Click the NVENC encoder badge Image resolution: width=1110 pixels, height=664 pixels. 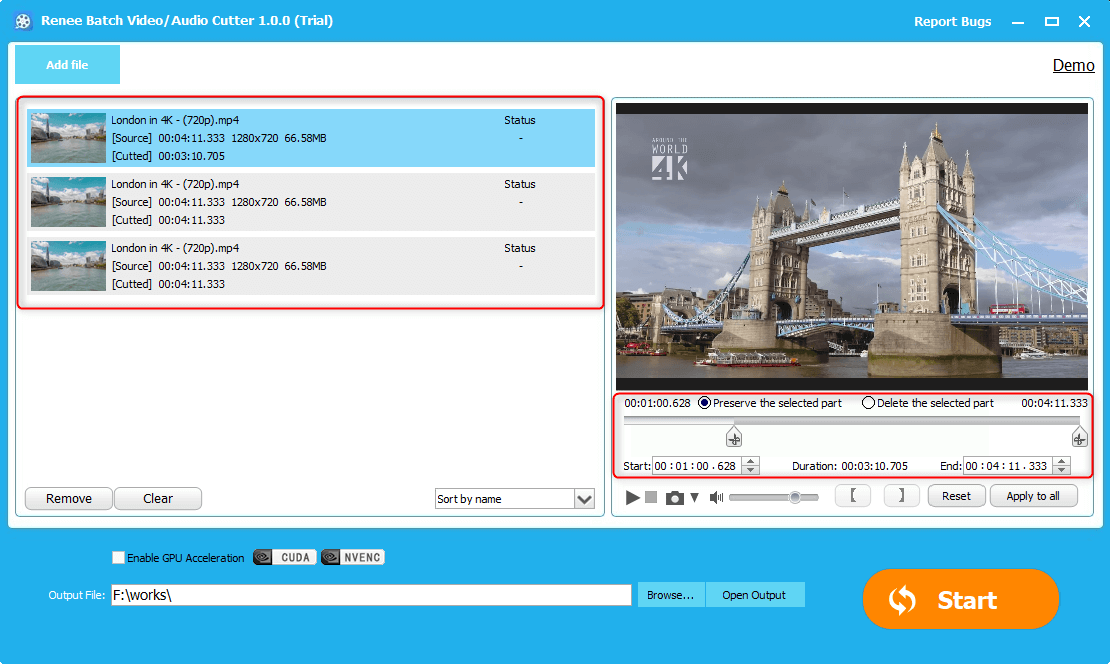[353, 557]
